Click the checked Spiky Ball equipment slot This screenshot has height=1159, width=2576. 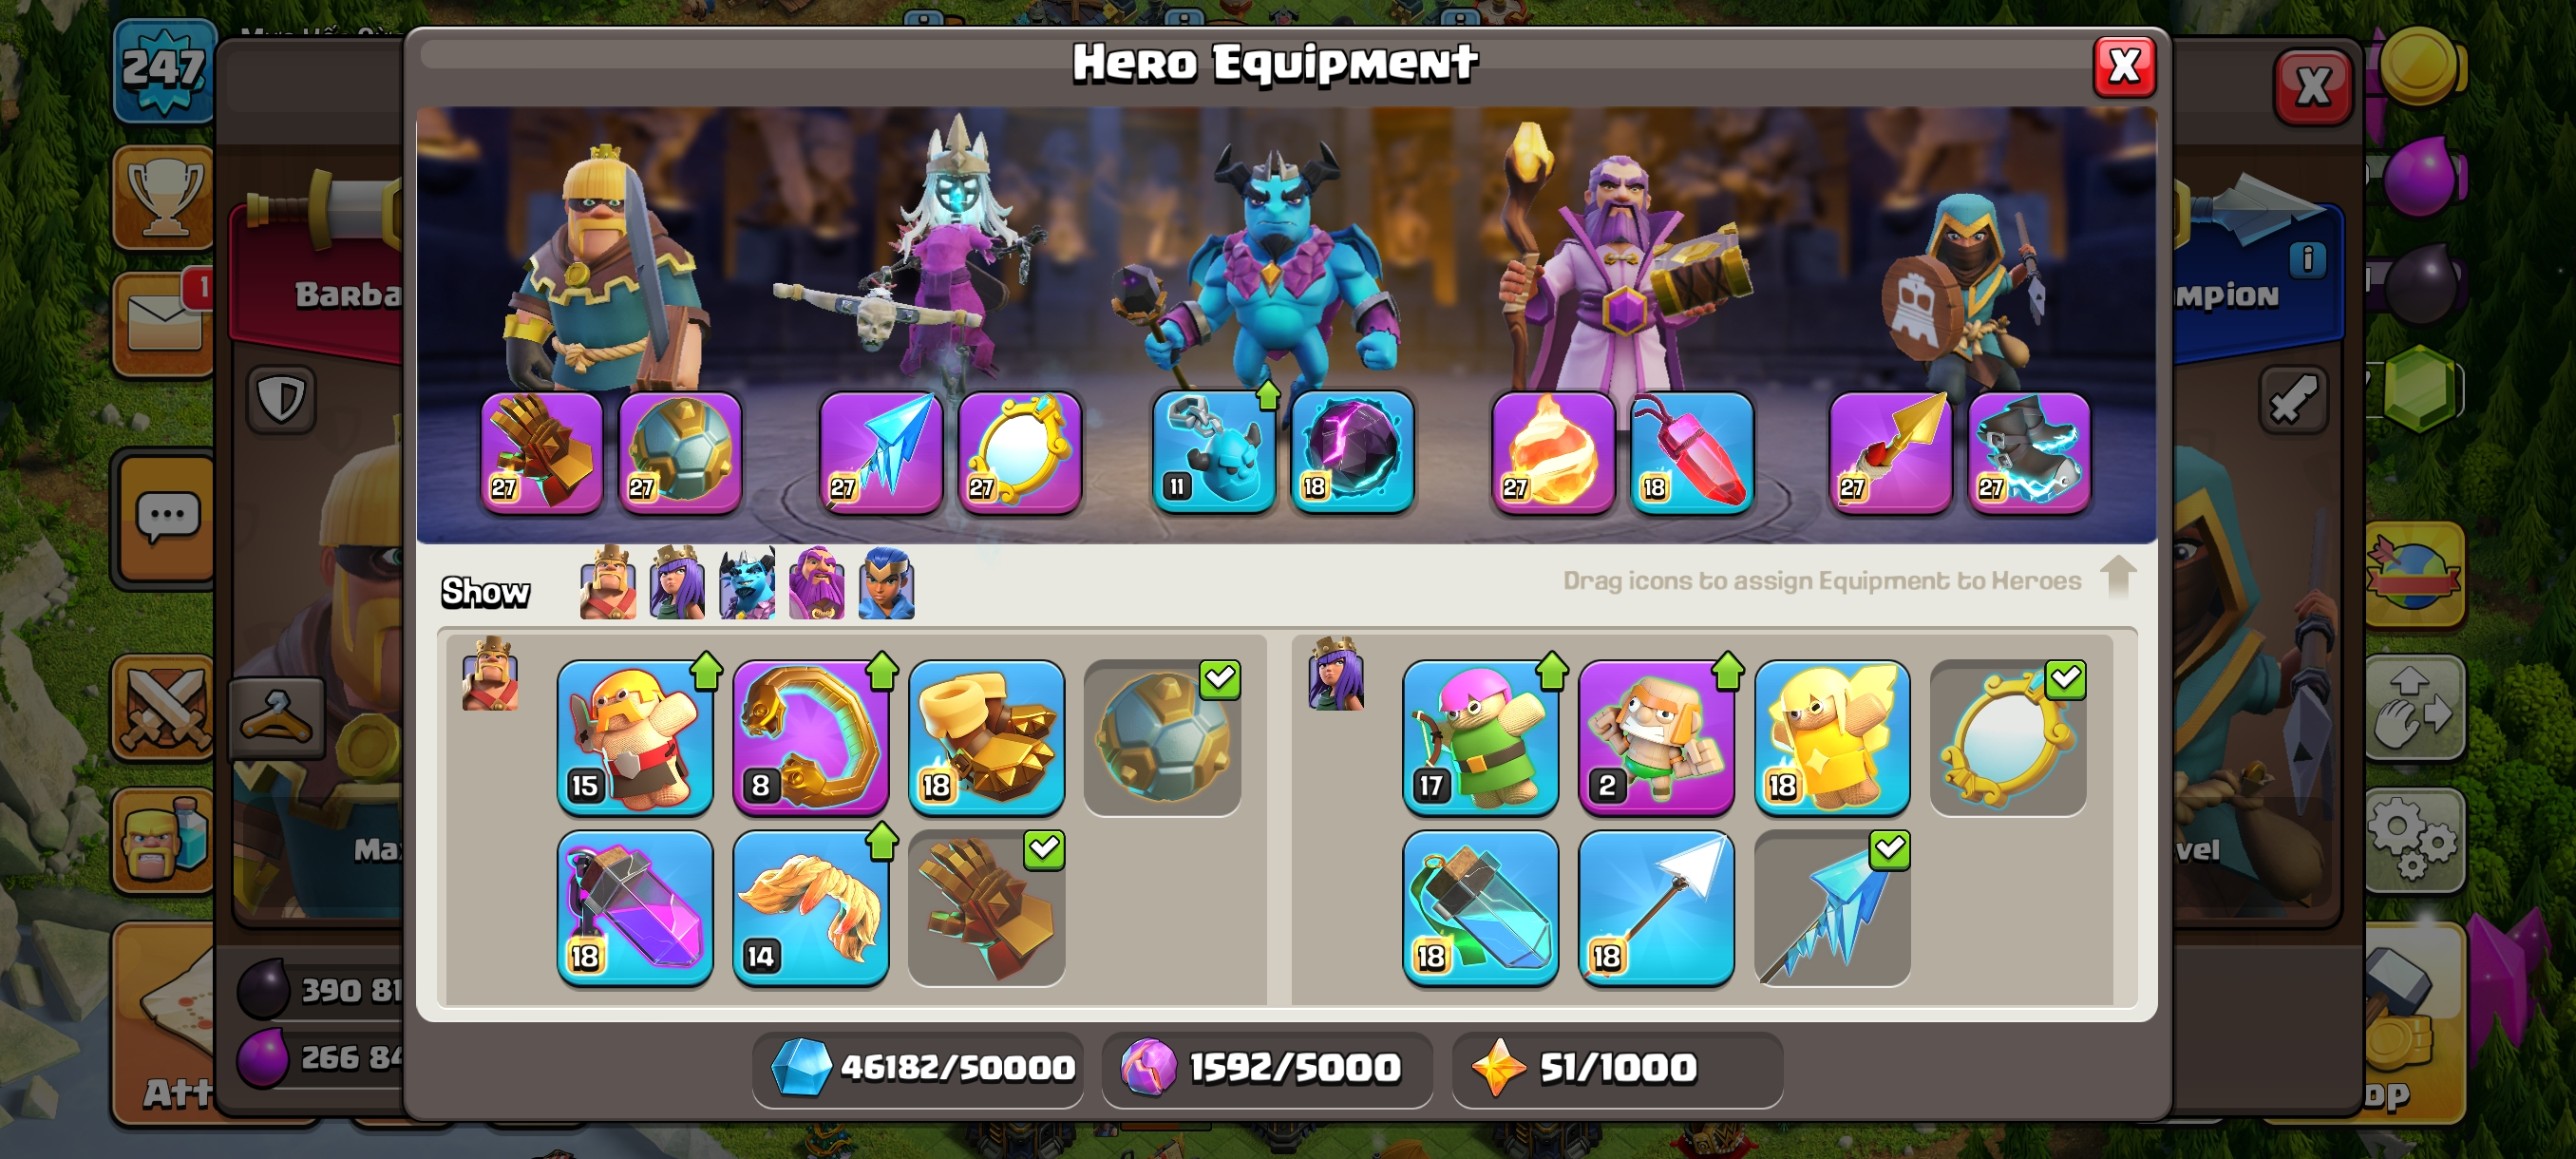coord(1163,737)
